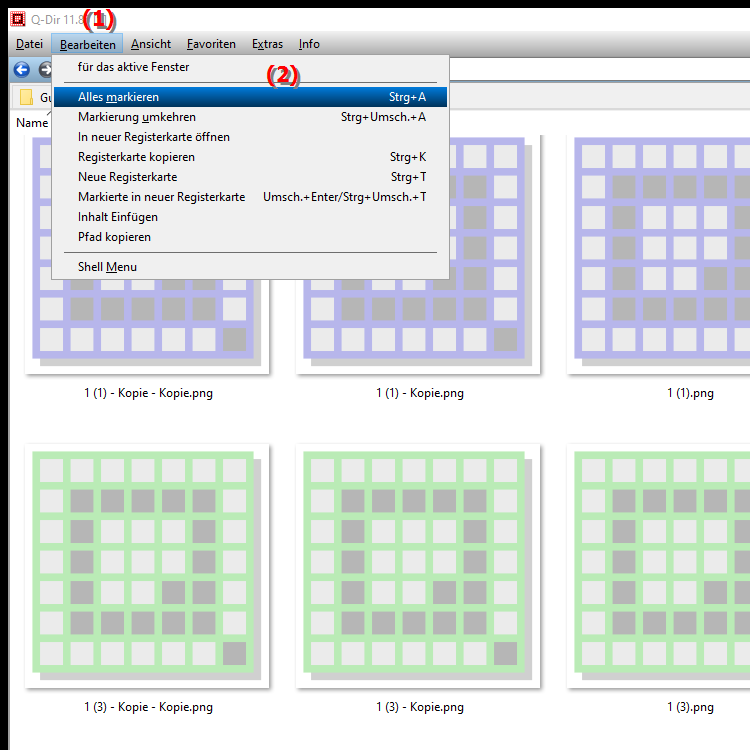
Task: Click file name 1 (3) - Kopie - Kopie.png
Action: (x=148, y=707)
